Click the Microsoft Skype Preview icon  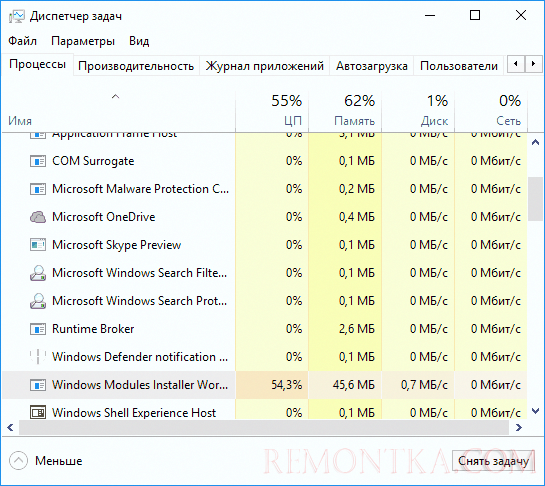38,245
